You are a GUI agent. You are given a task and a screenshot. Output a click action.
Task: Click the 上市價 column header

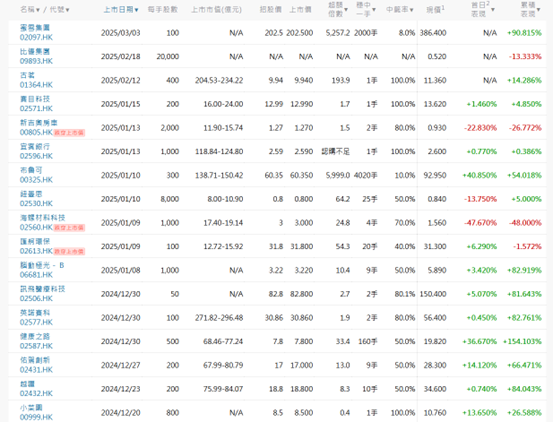coord(300,10)
